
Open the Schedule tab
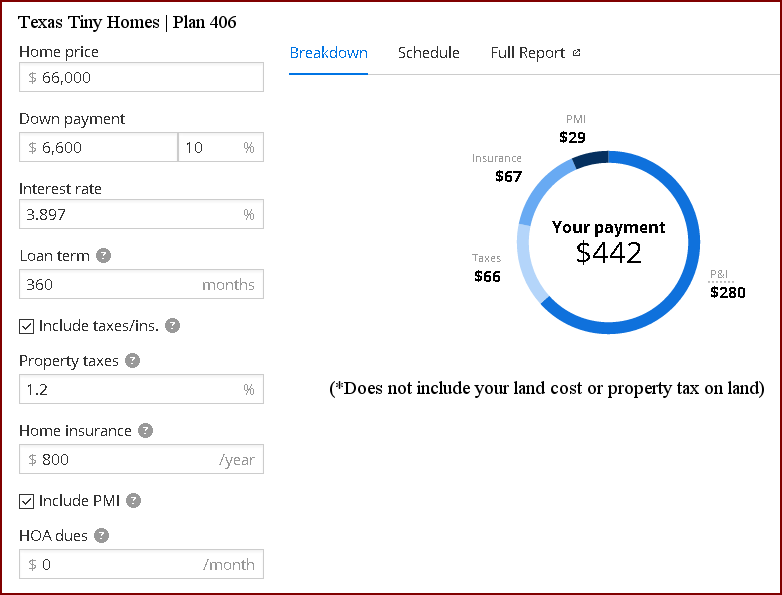coord(428,53)
